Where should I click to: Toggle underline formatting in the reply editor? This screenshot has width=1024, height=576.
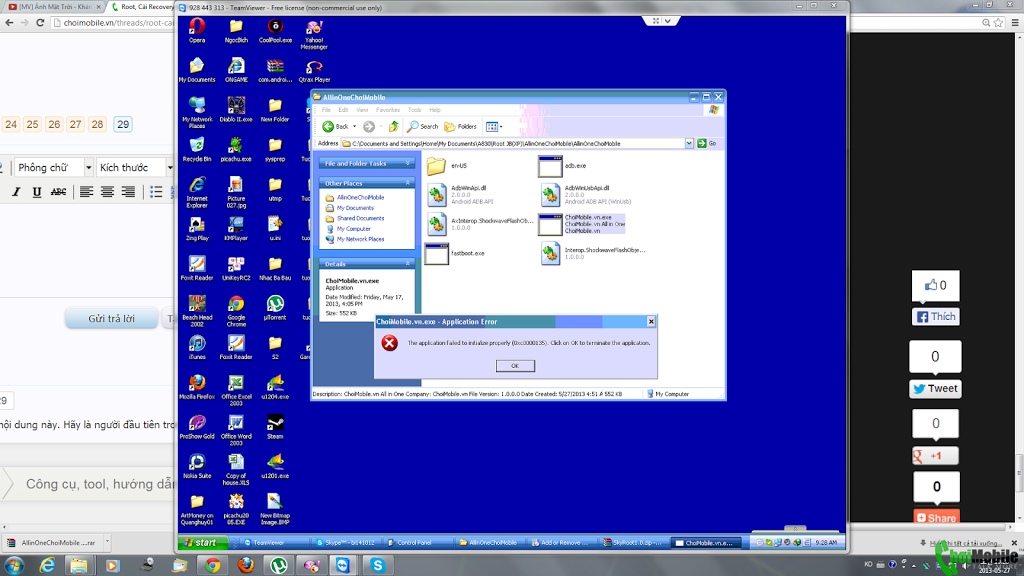click(x=37, y=191)
